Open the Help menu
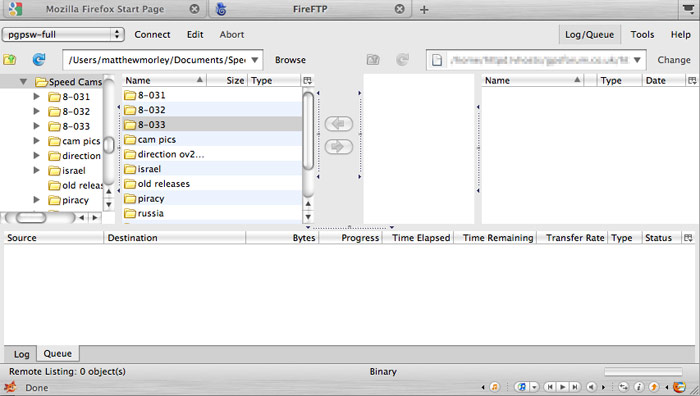 pos(680,34)
